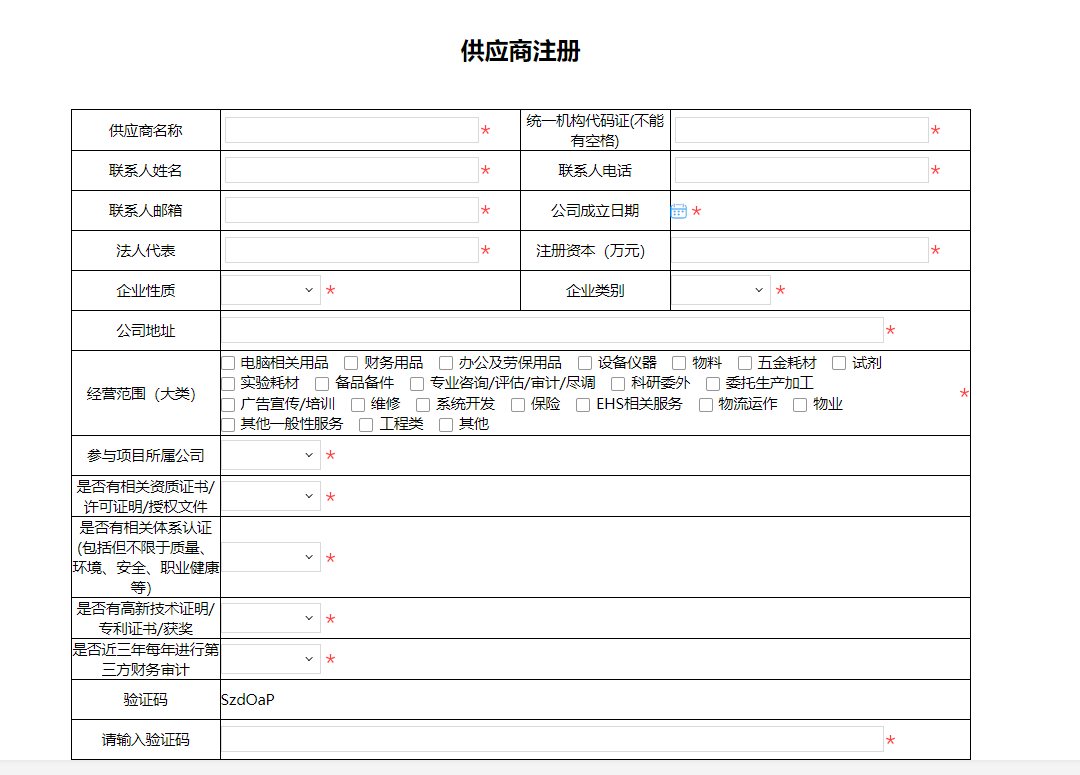The width and height of the screenshot is (1080, 775).
Task: Open the 第三方财务审计 dropdown
Action: point(271,659)
